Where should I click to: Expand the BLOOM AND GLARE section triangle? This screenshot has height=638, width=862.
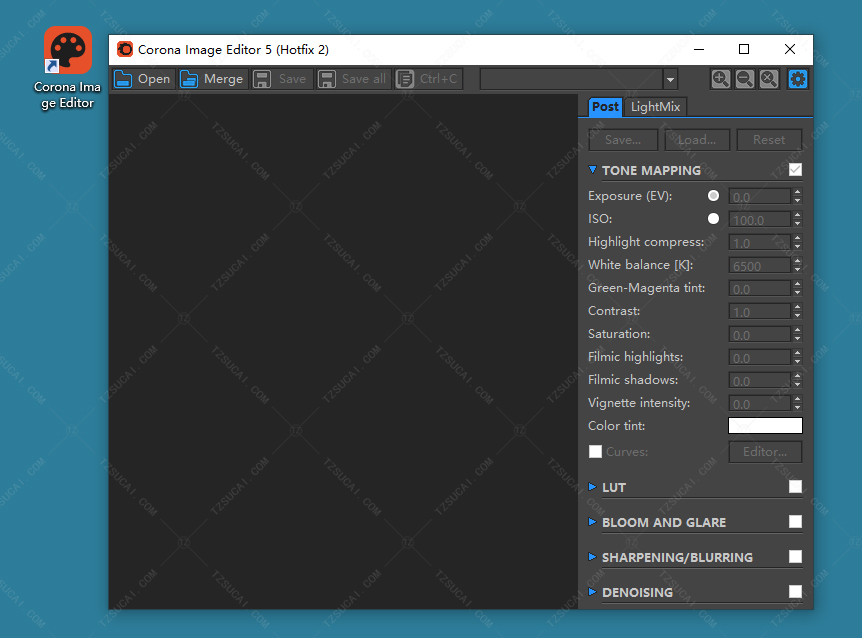point(592,522)
